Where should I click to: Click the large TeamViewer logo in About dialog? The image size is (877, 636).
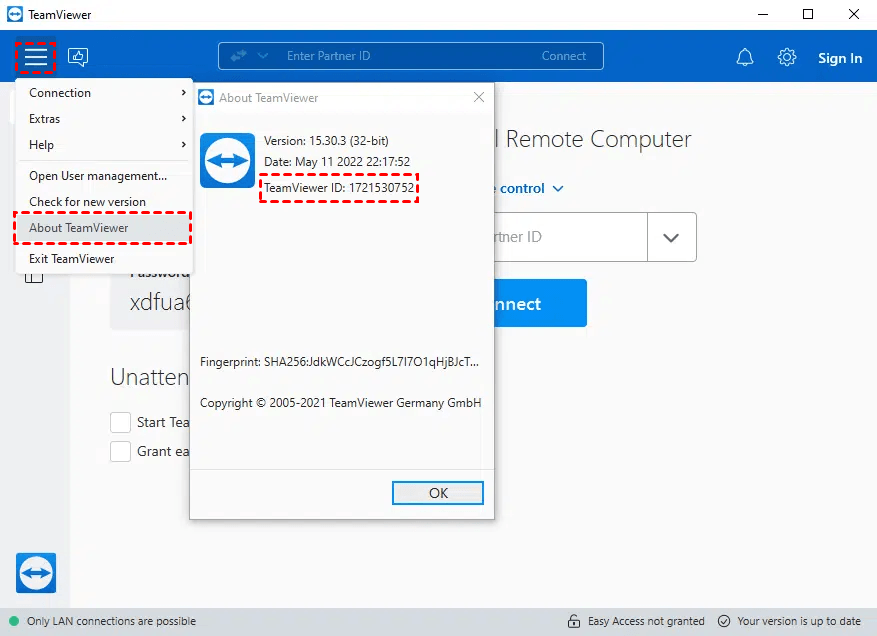[227, 161]
